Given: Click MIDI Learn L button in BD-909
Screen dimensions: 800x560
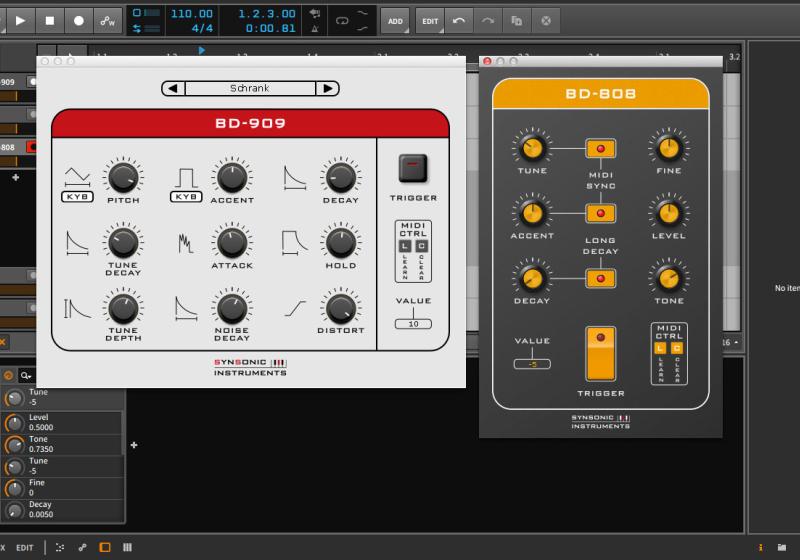Looking at the screenshot, I should [x=405, y=246].
